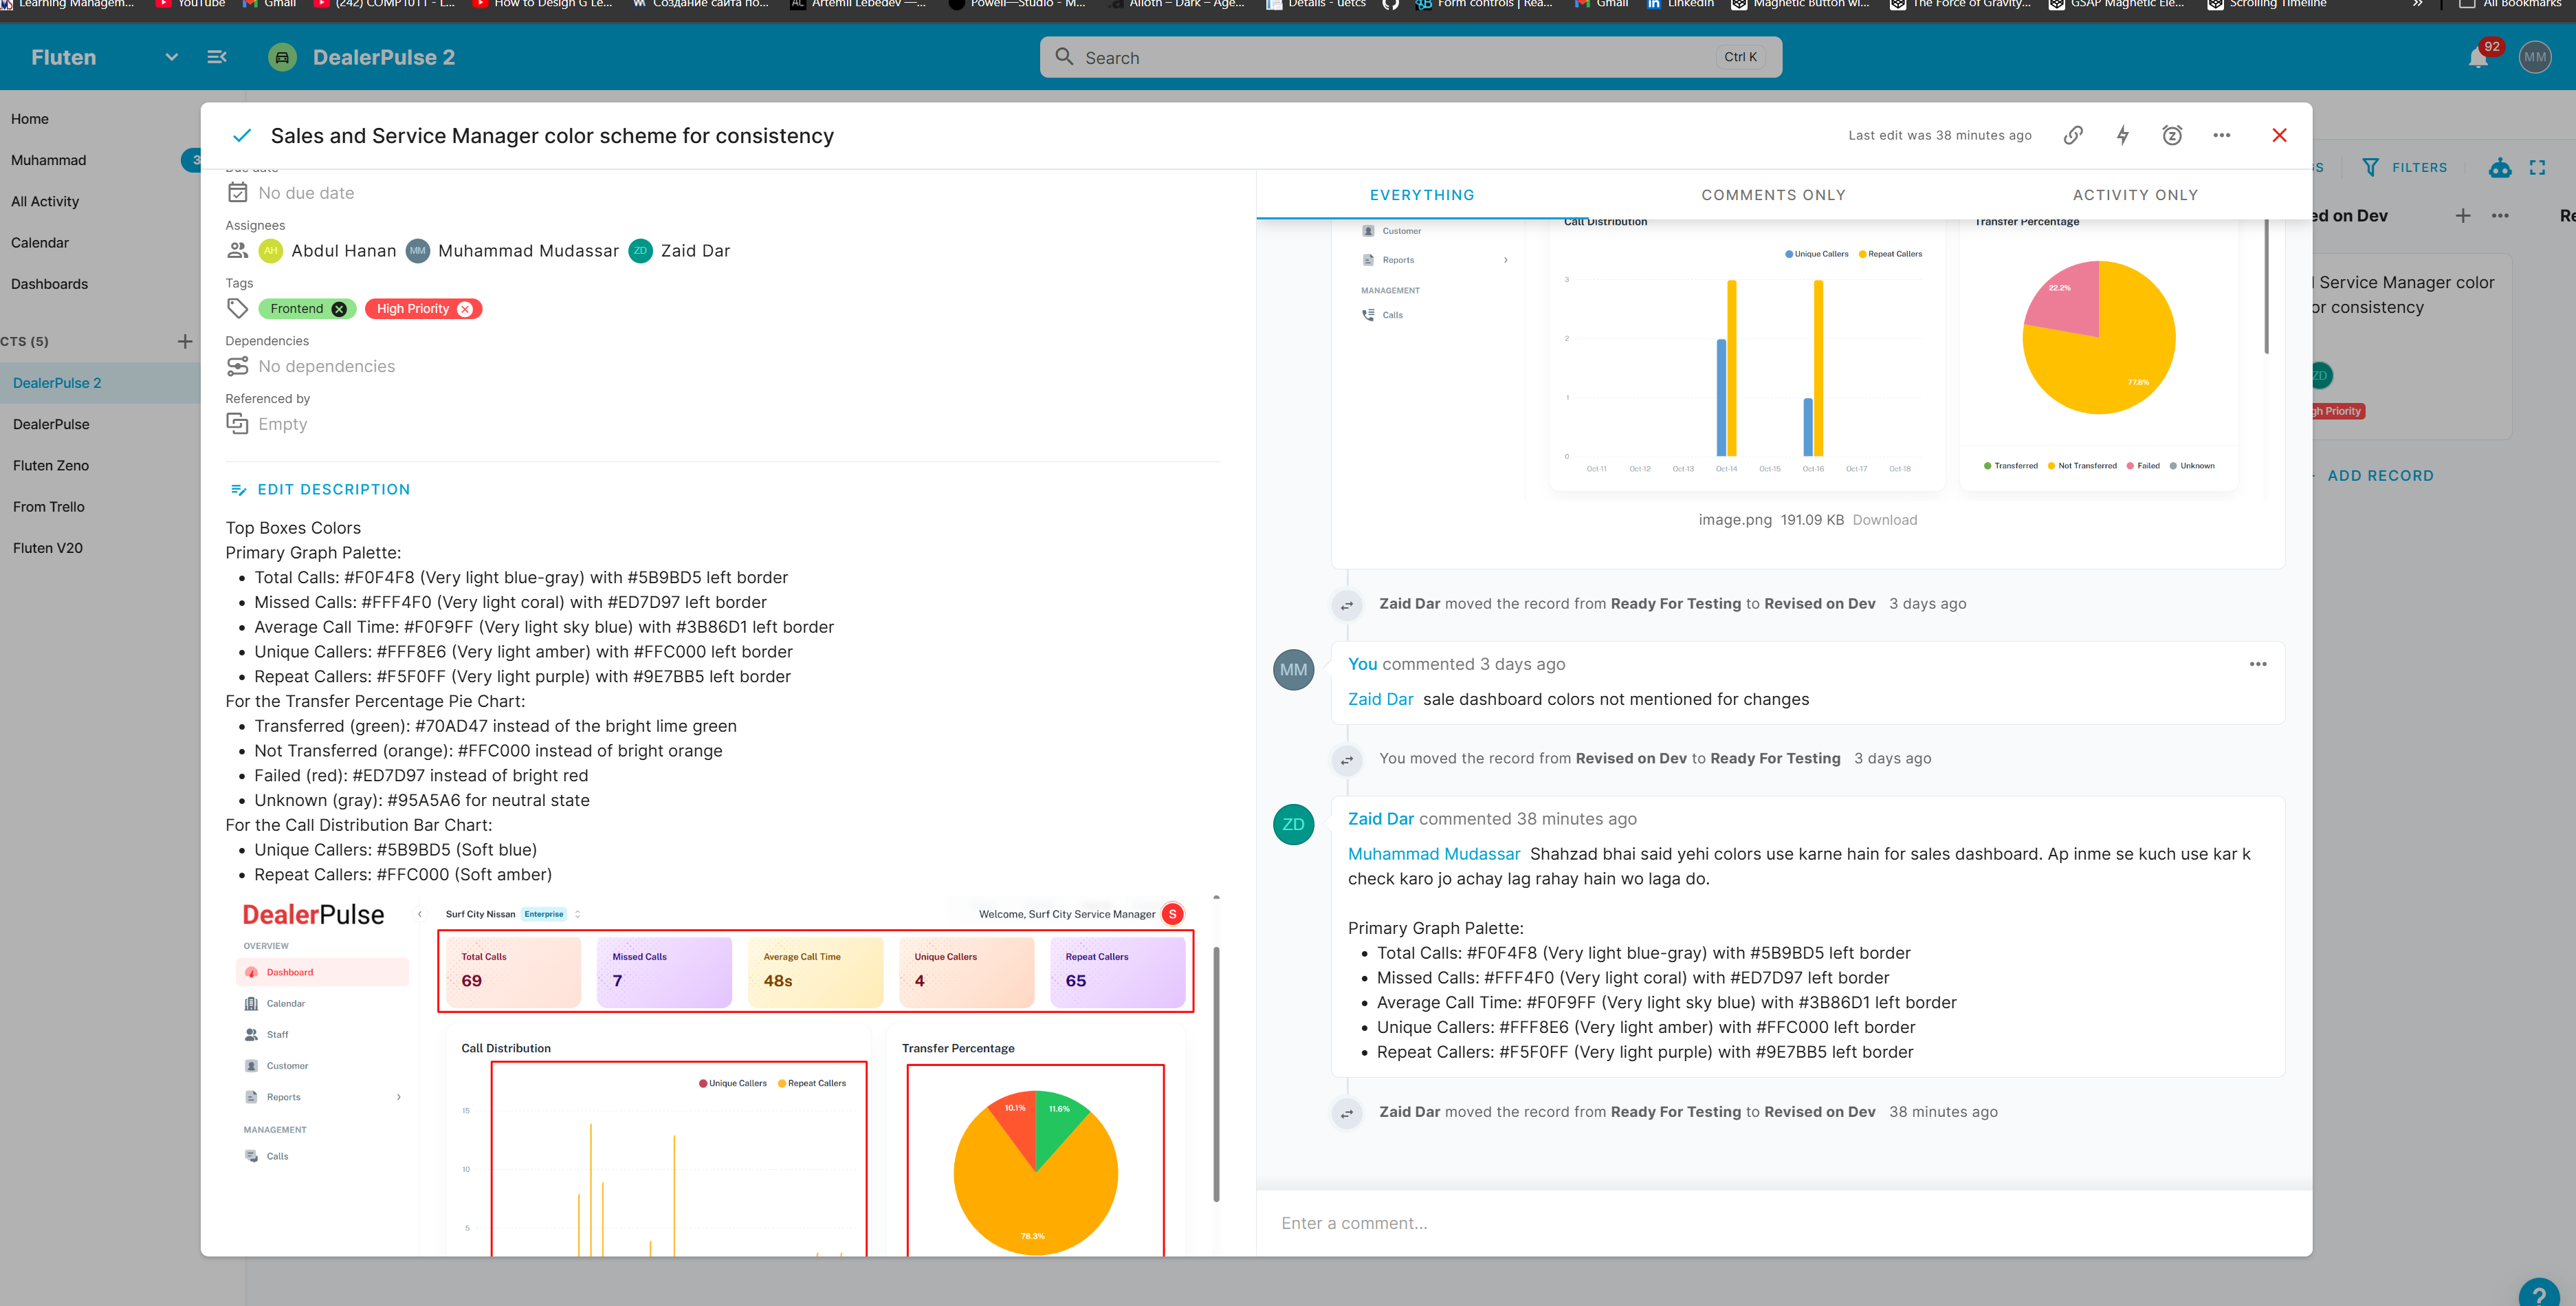The height and width of the screenshot is (1306, 2576).
Task: Switch to the Comments Only tab
Action: tap(1772, 195)
